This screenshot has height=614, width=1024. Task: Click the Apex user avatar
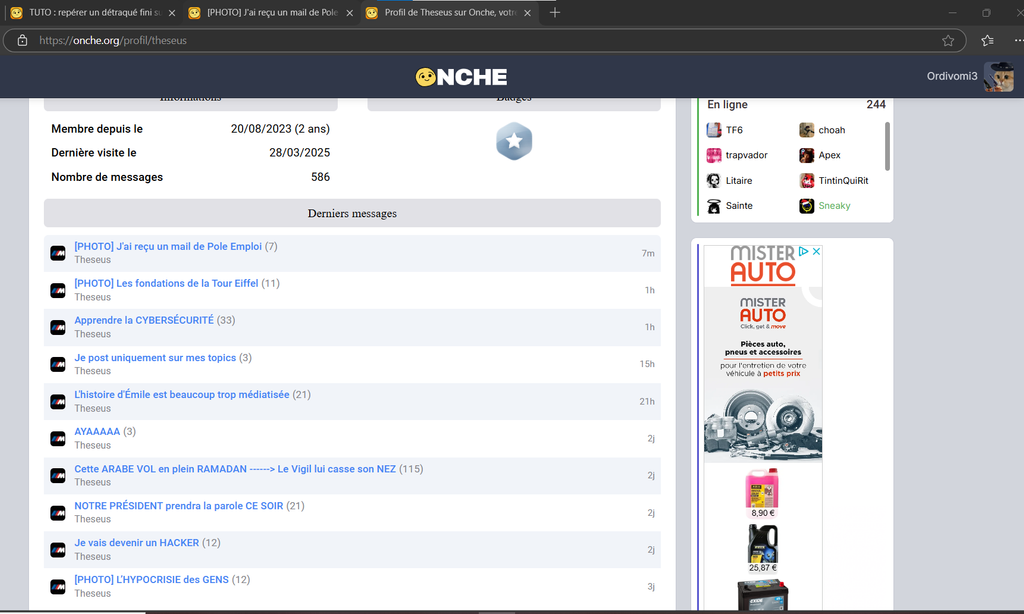807,155
